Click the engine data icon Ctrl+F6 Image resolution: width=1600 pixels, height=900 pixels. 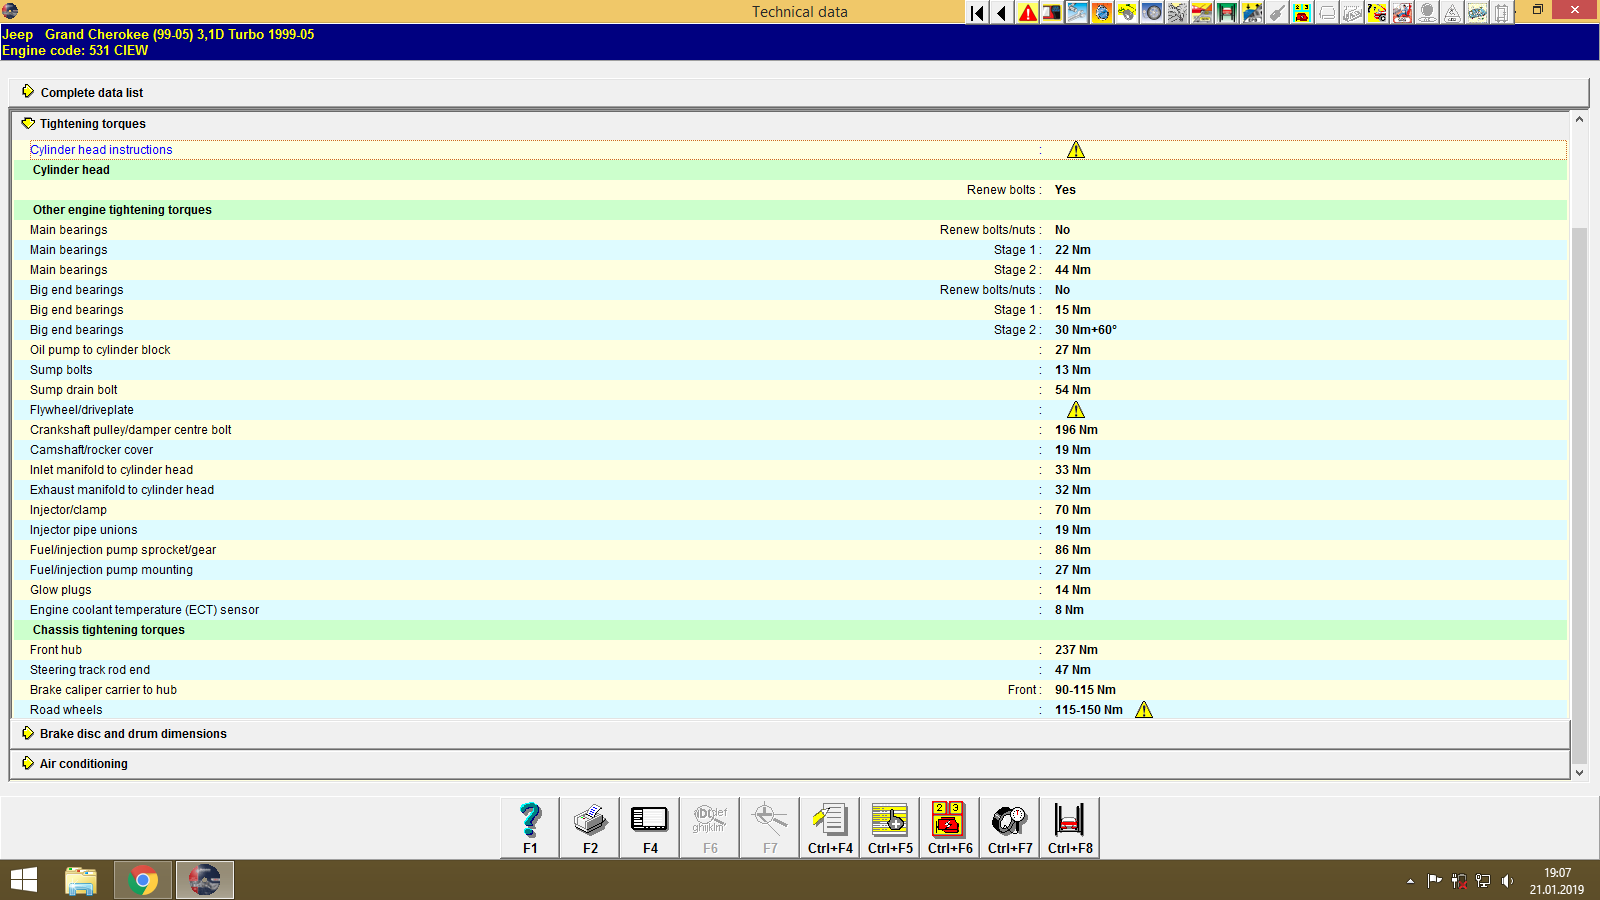949,827
